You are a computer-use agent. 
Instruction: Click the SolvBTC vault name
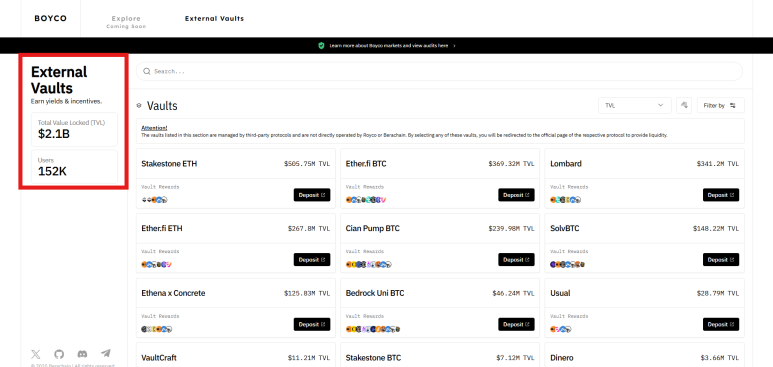pos(565,228)
